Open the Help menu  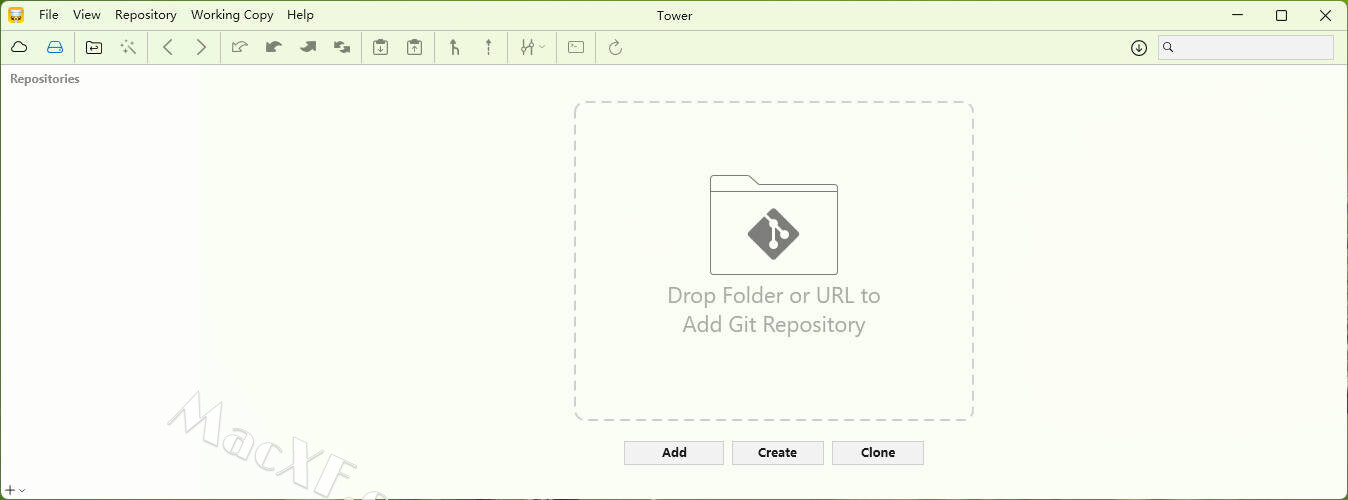coord(300,15)
